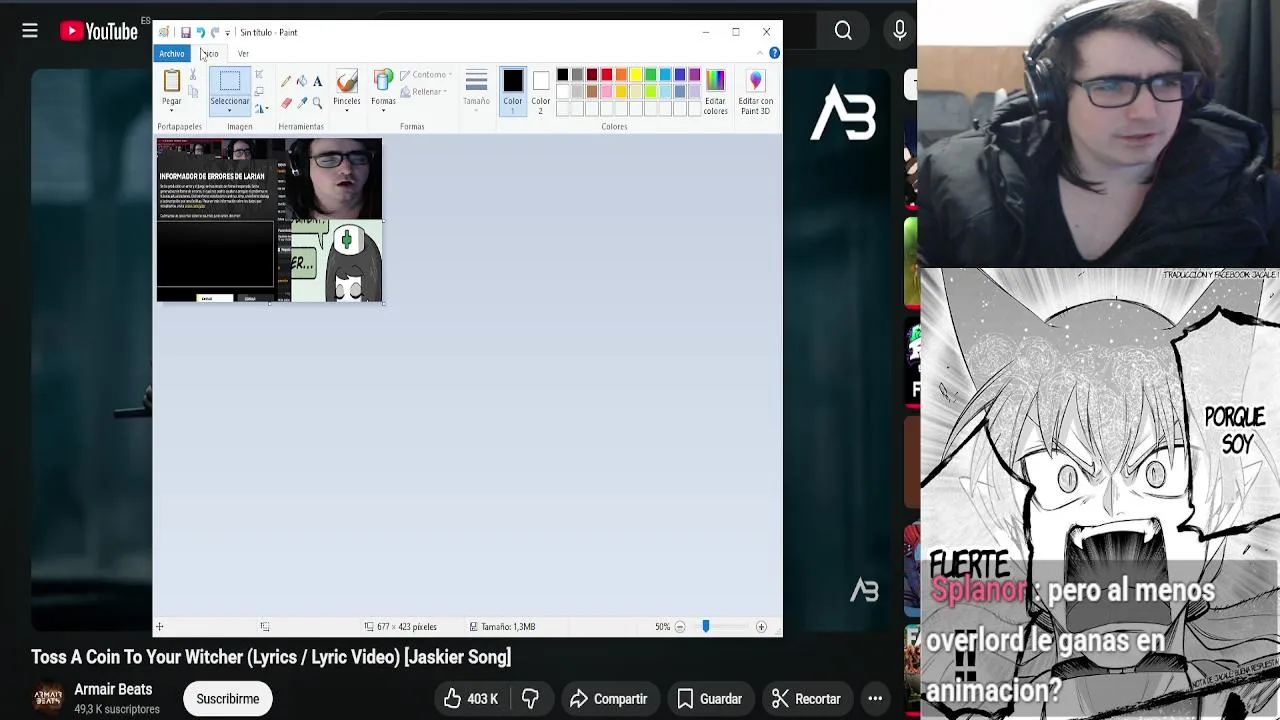
Task: Select the Pencil tool
Action: click(286, 81)
